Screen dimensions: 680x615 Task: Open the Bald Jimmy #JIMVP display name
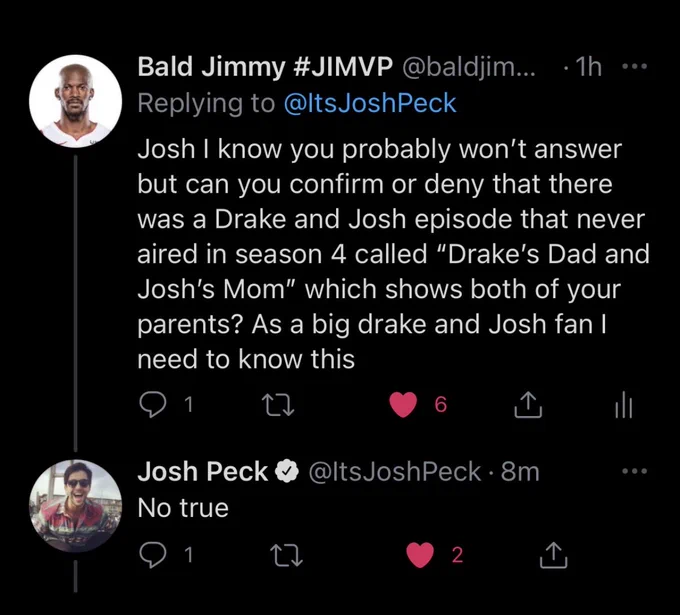265,67
